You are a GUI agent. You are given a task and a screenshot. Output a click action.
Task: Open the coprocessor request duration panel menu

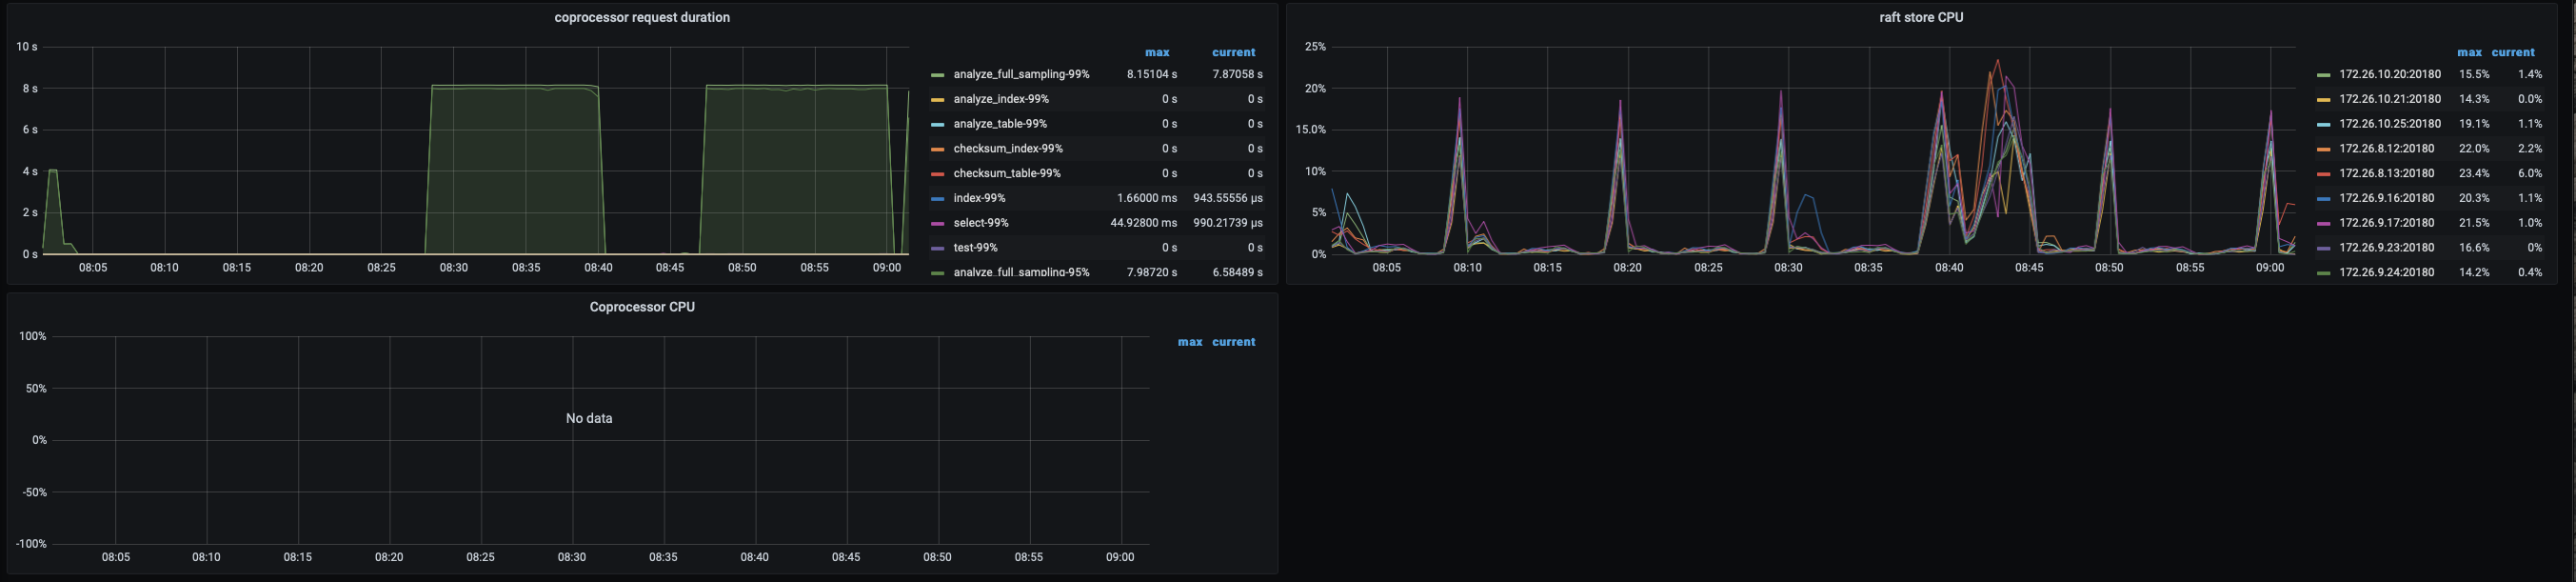click(x=641, y=18)
